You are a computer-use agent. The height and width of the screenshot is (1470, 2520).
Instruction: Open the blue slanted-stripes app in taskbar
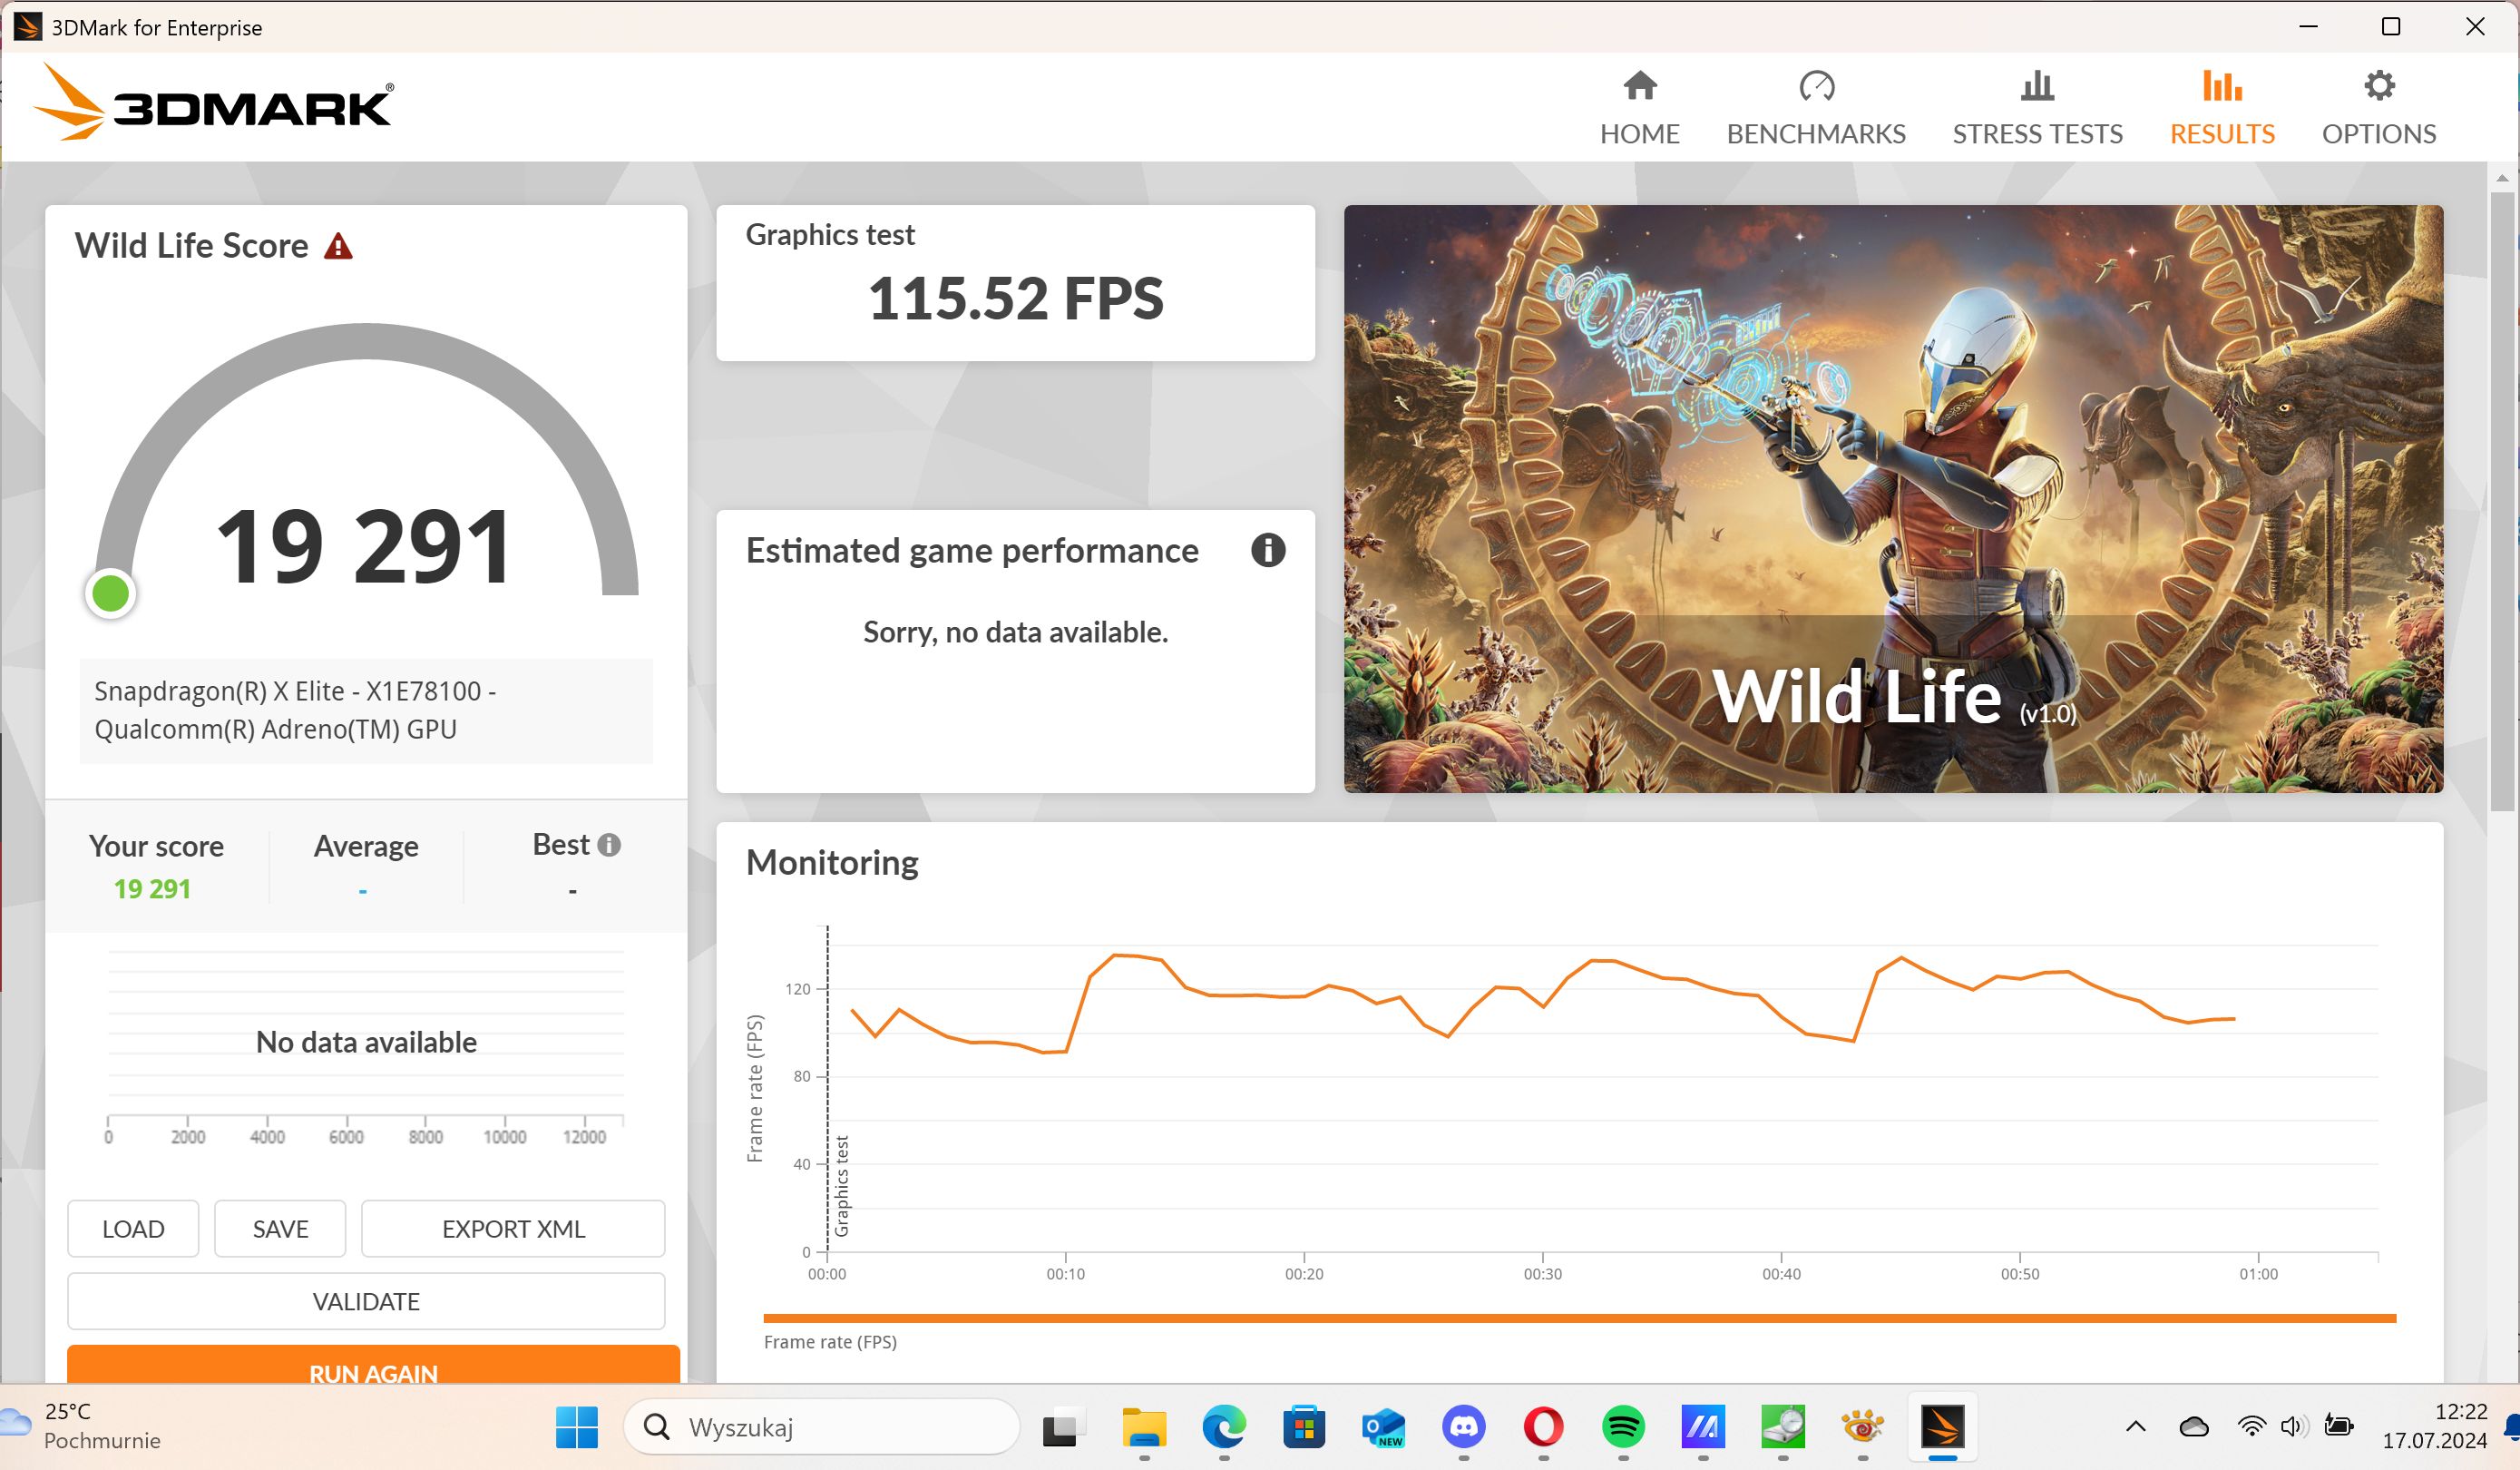[x=1703, y=1427]
